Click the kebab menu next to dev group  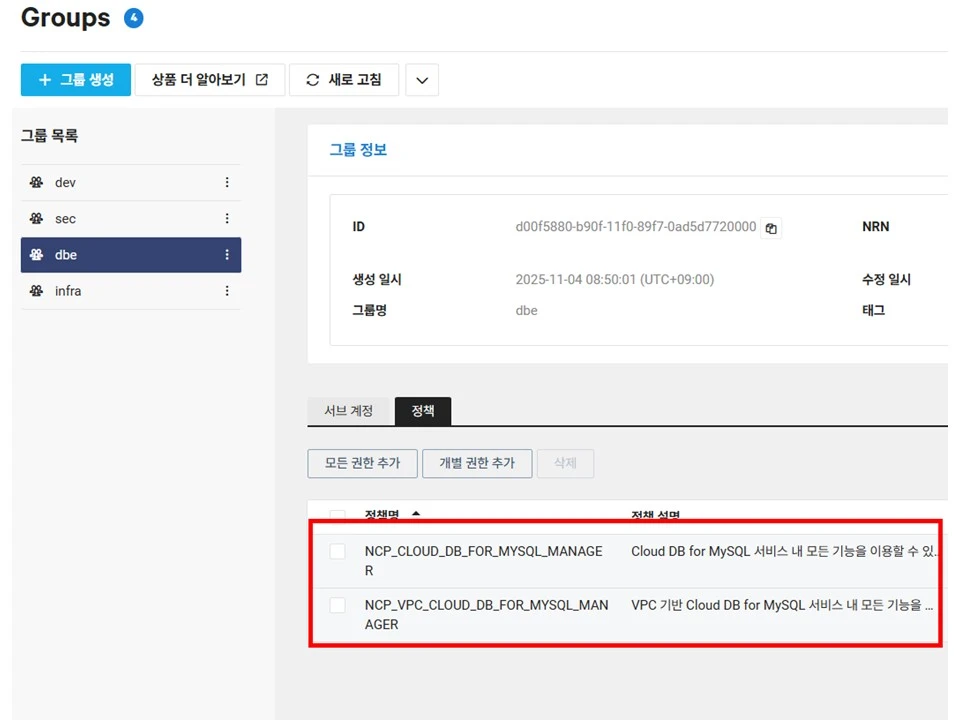(x=227, y=182)
